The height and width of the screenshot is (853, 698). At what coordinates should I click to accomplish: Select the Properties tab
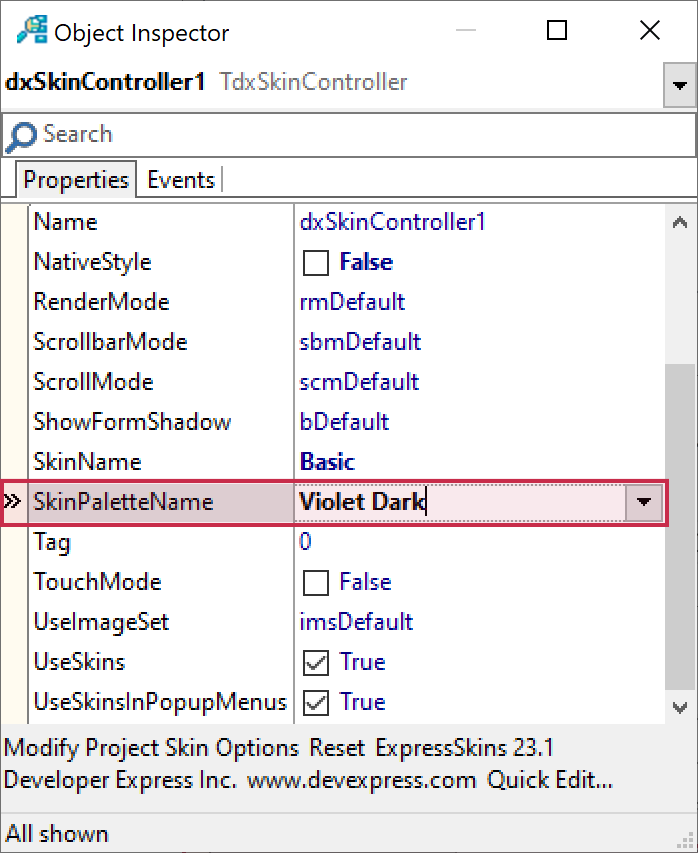tap(76, 180)
